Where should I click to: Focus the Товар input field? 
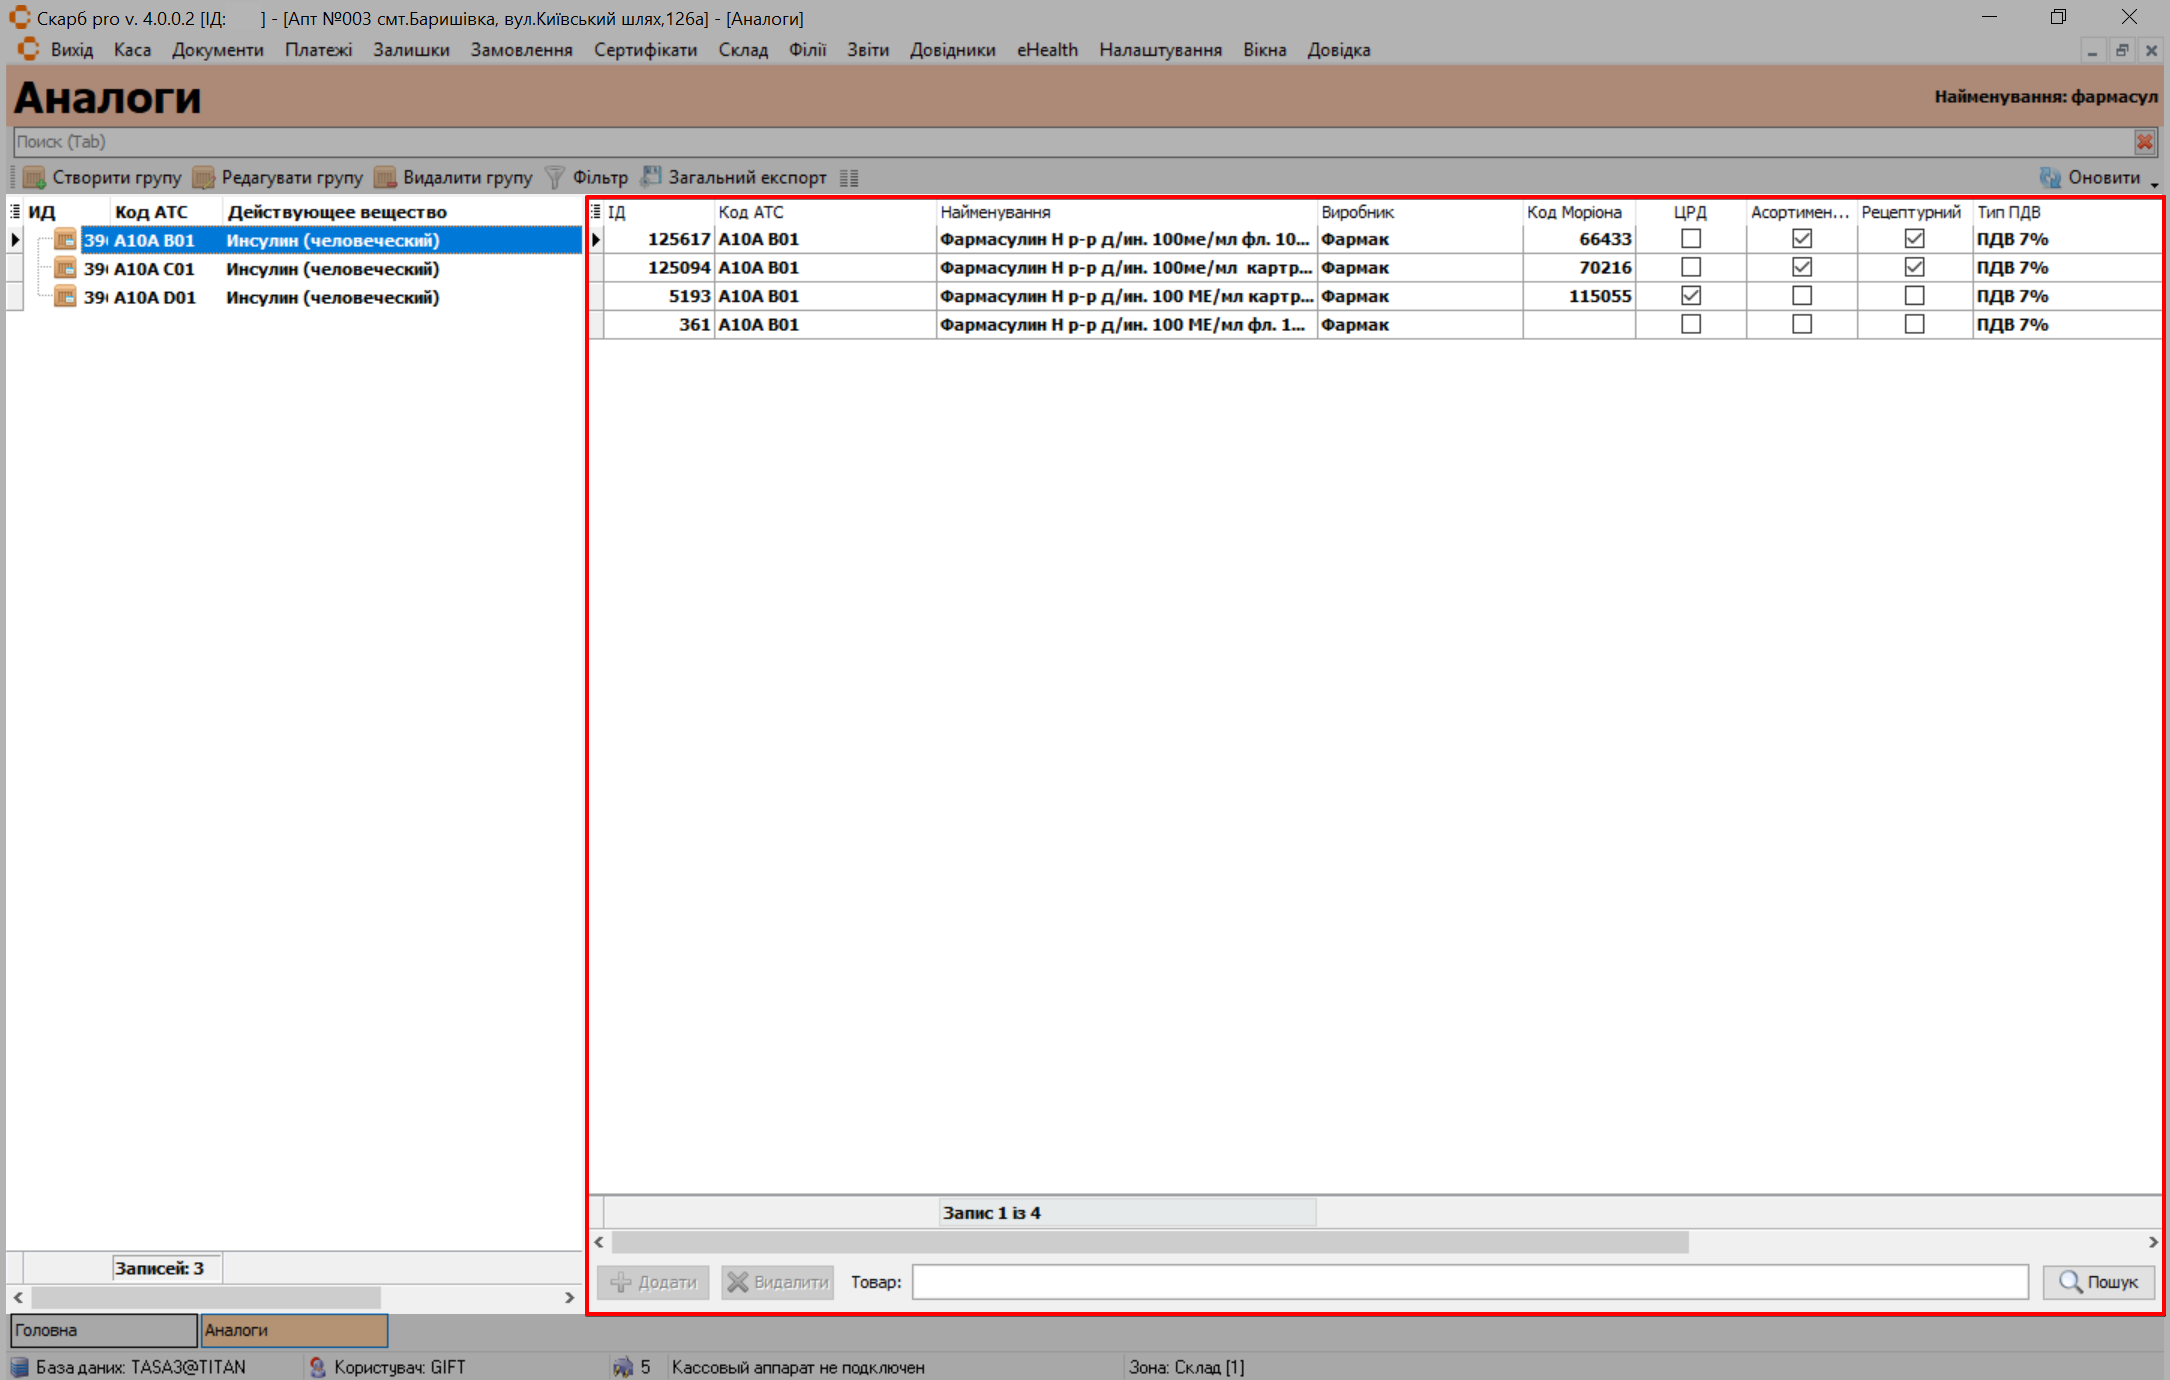coord(1469,1282)
